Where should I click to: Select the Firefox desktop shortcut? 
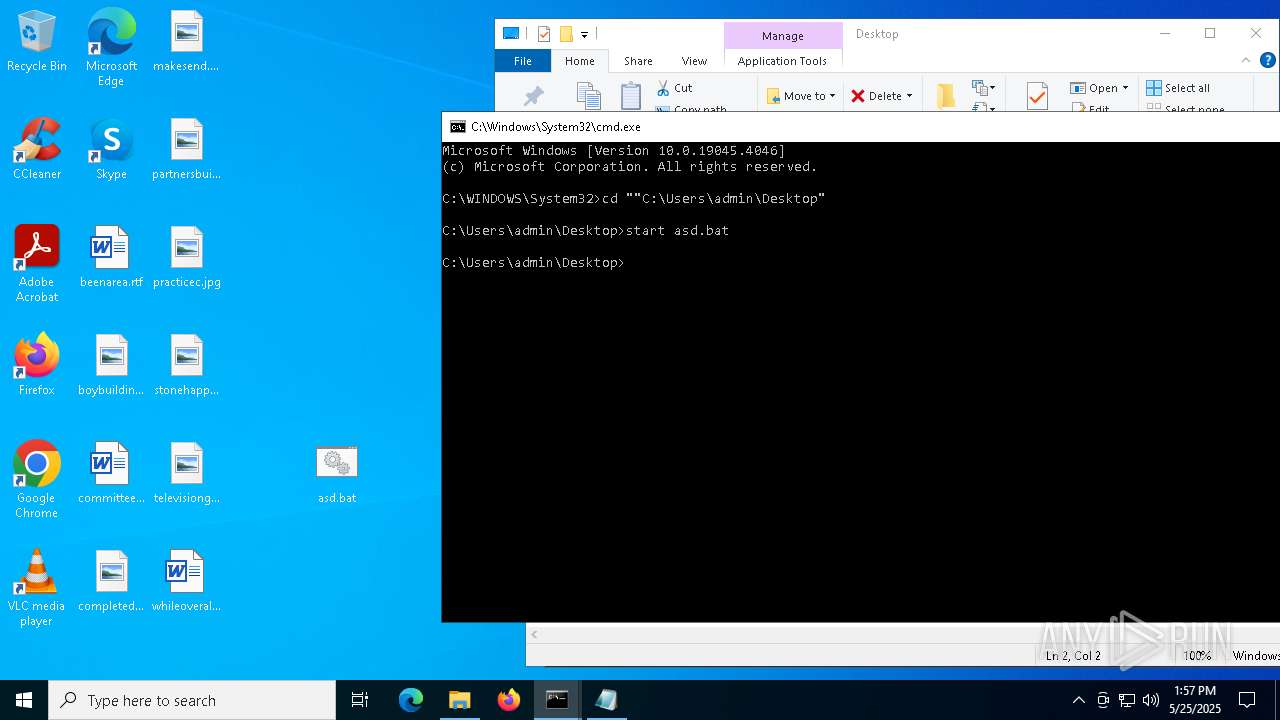point(37,365)
